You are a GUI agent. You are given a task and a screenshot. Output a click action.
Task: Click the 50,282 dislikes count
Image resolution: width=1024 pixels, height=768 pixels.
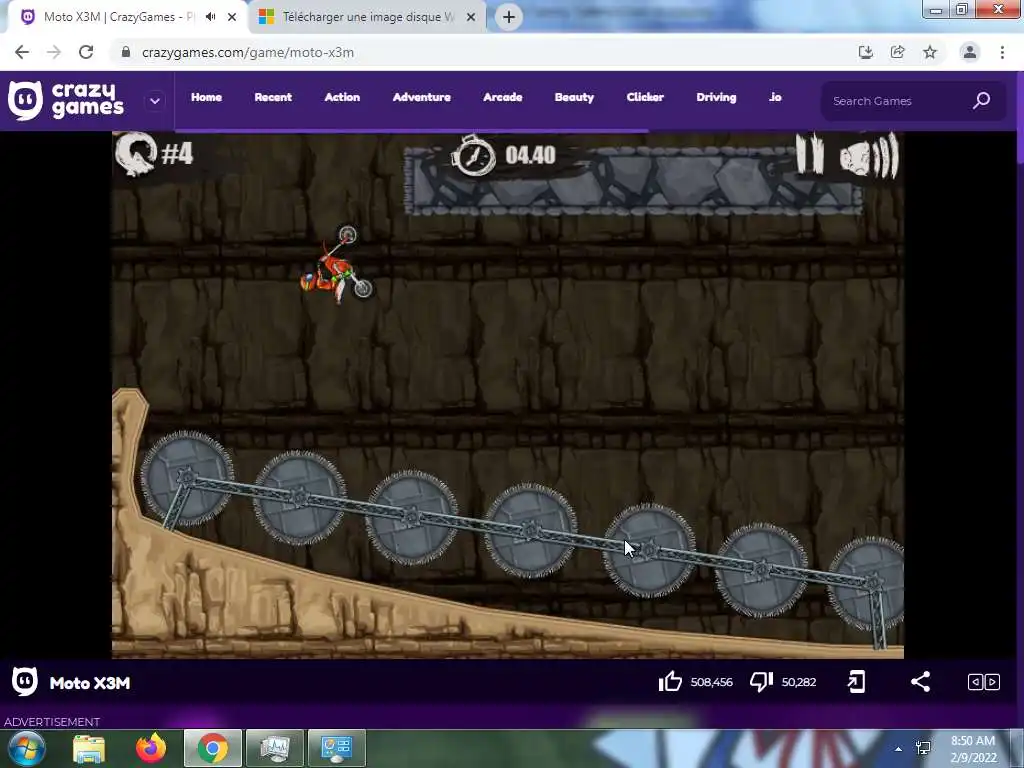(x=799, y=682)
